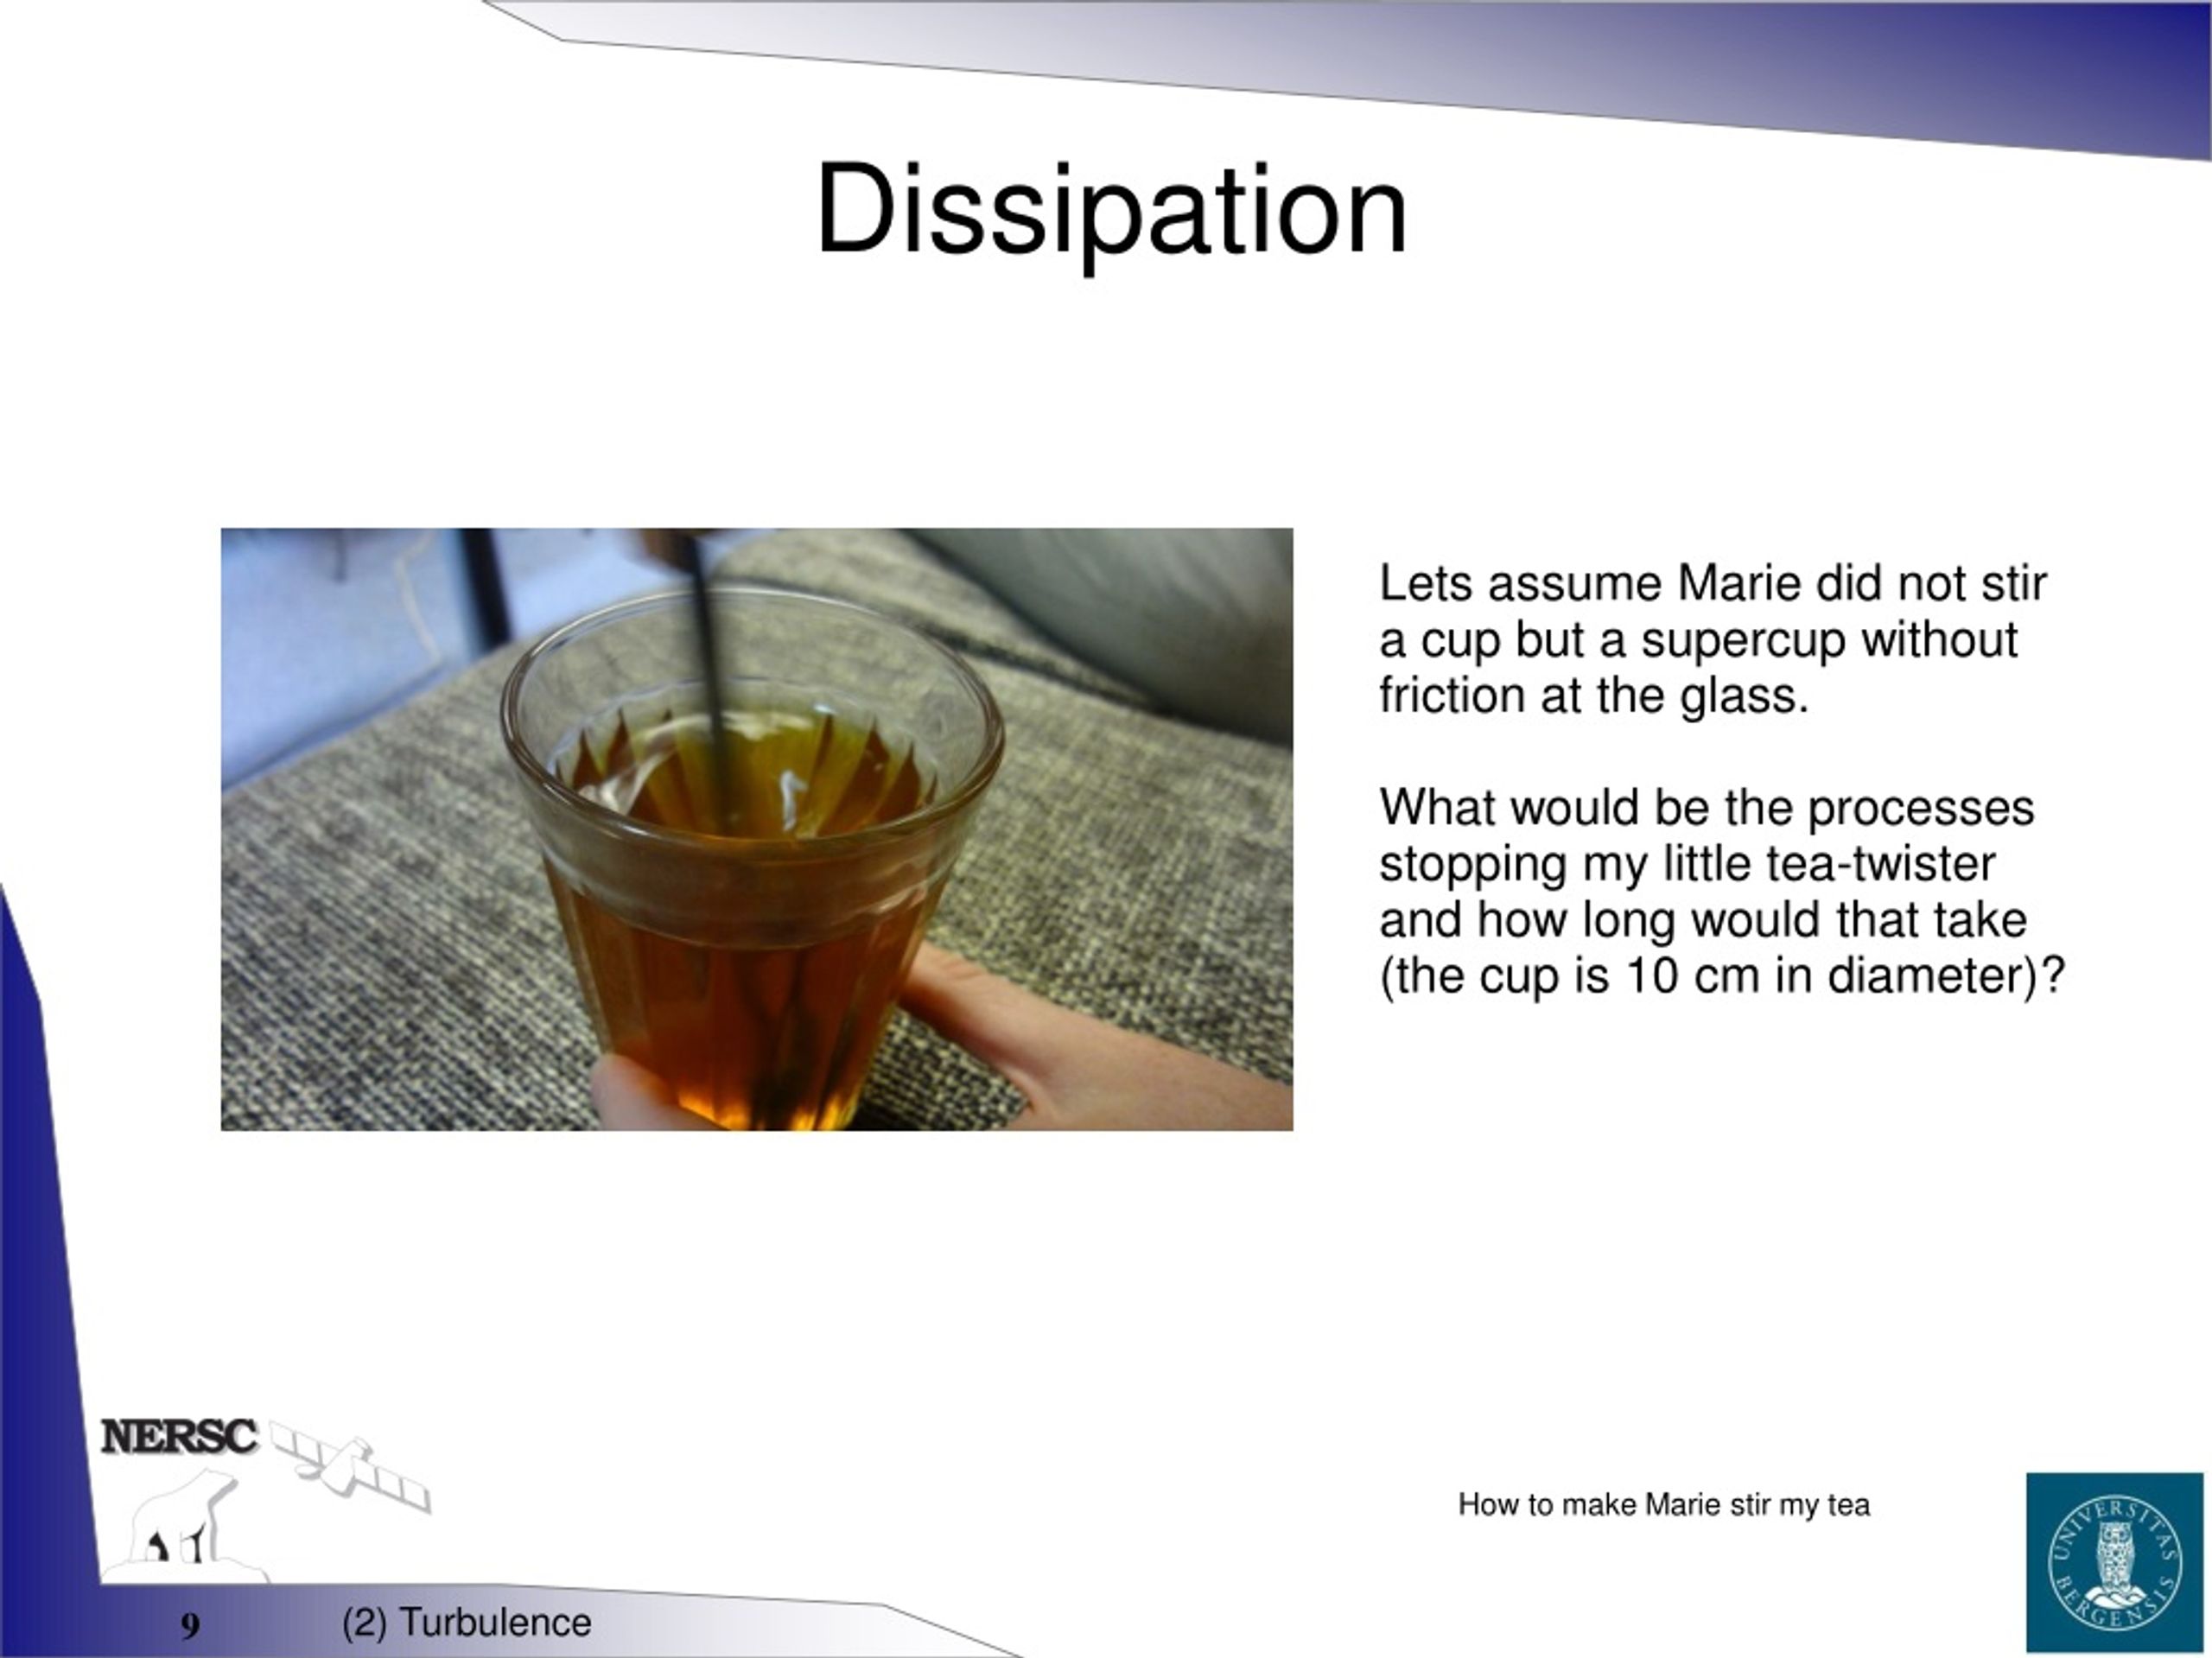Click the paragraph starting 'Lets assume Marie'
This screenshot has width=2212, height=1658.
[x=1713, y=640]
